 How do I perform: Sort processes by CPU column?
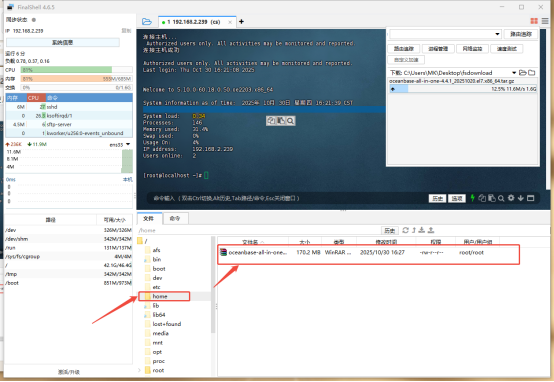point(36,98)
